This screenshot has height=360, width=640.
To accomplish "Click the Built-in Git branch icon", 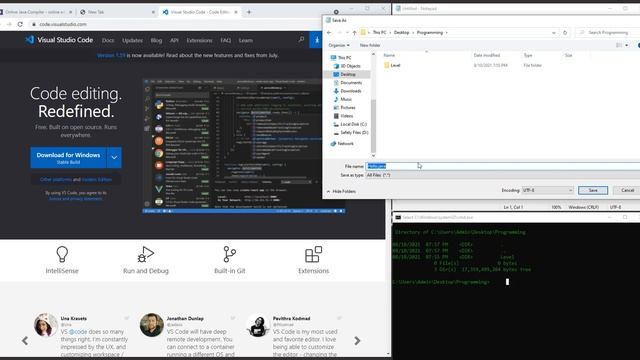I will click(x=229, y=254).
